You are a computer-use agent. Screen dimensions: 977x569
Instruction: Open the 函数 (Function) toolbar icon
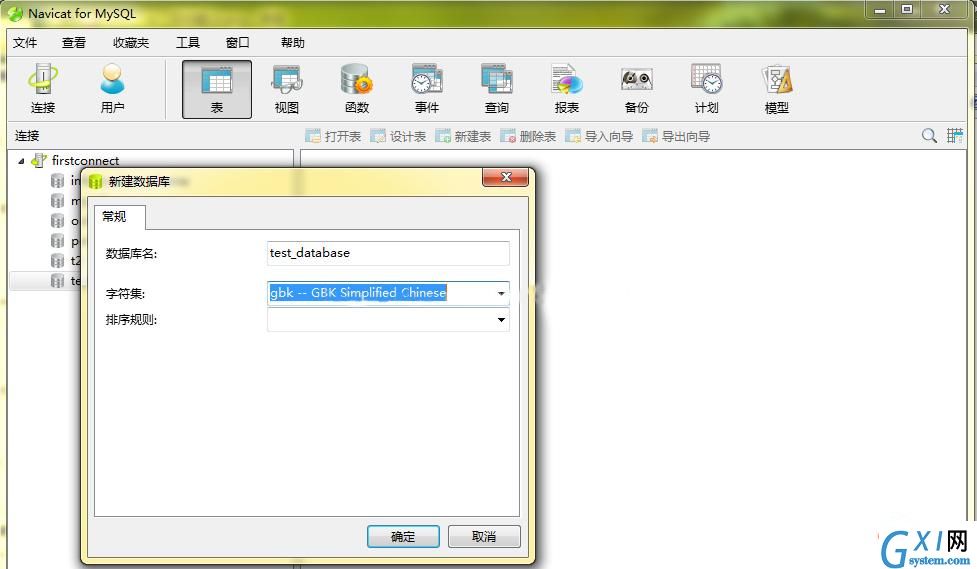pos(357,89)
